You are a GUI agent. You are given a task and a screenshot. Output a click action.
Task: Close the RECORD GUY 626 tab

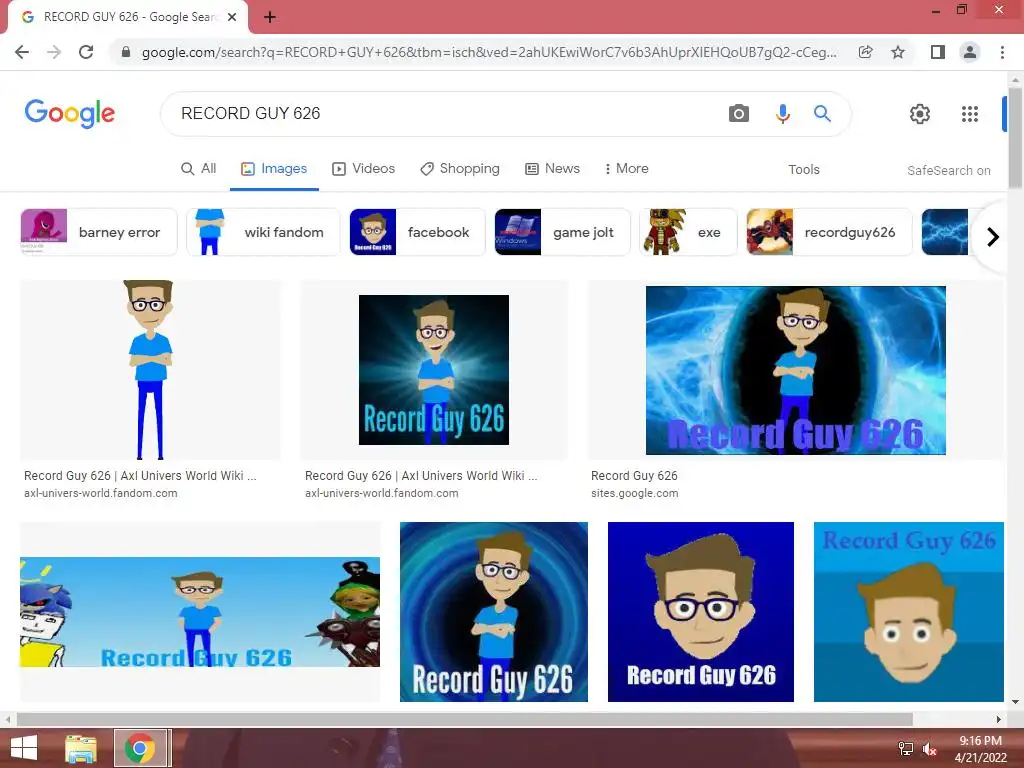point(232,17)
